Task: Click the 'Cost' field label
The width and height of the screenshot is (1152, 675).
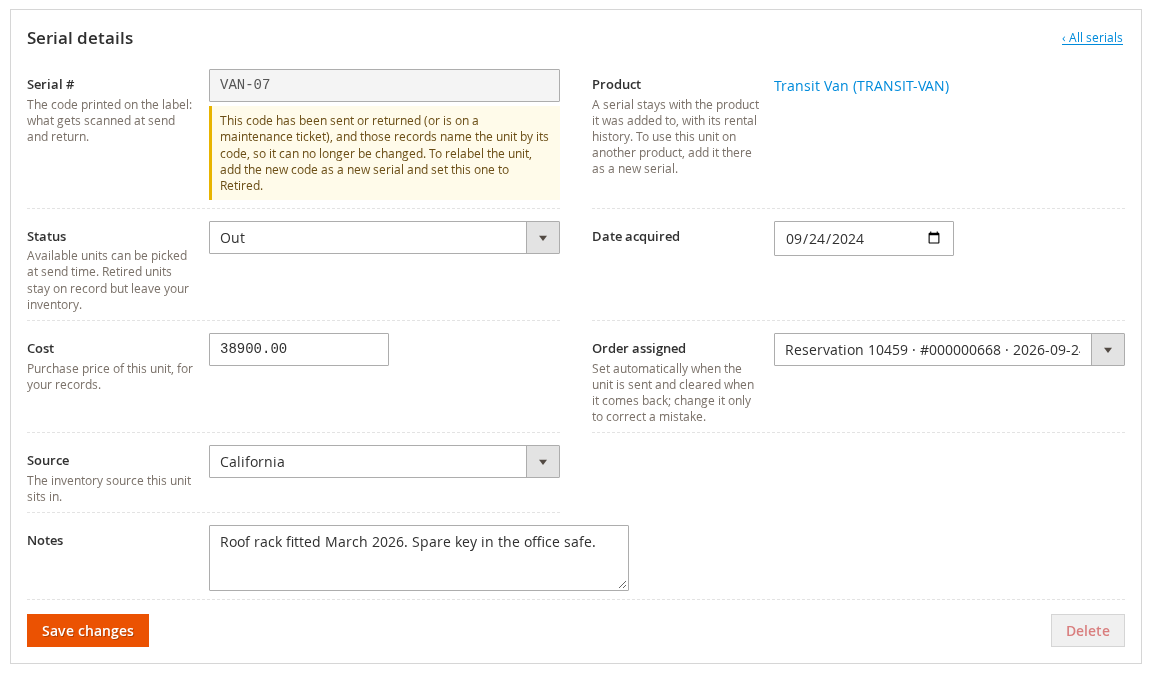Action: [x=40, y=348]
